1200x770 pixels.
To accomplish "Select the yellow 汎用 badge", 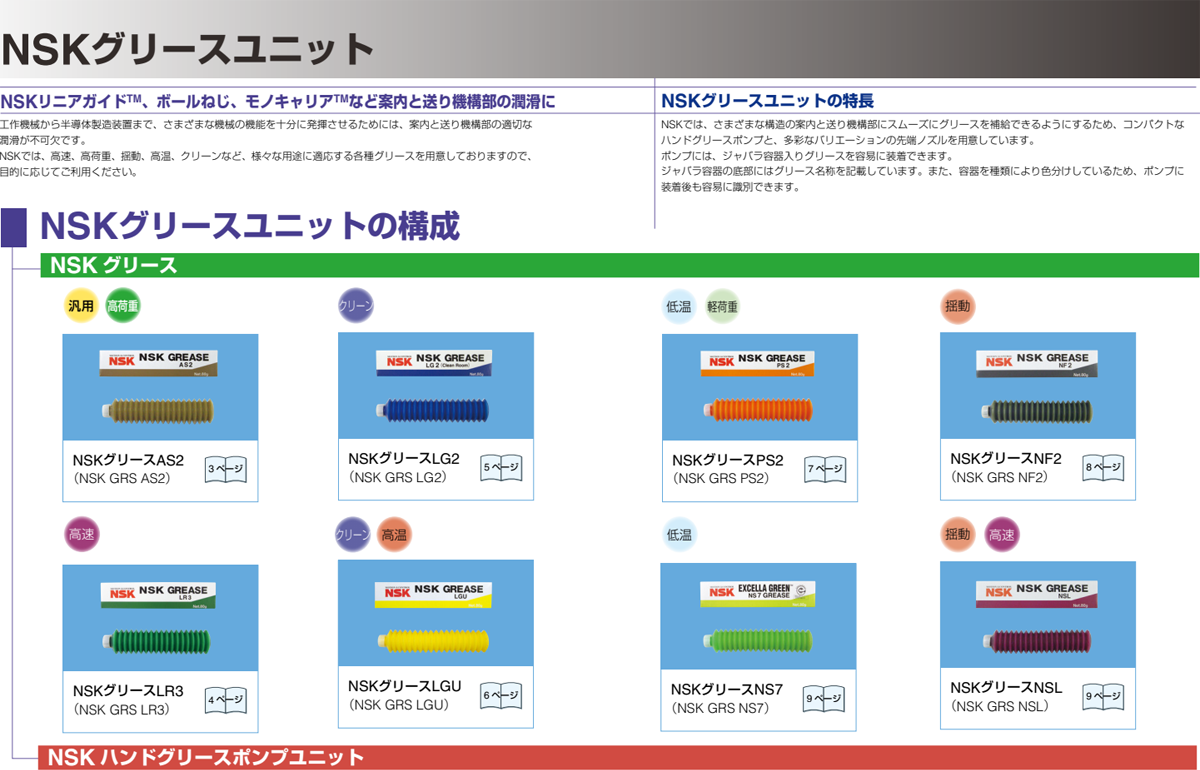I will click(x=80, y=306).
